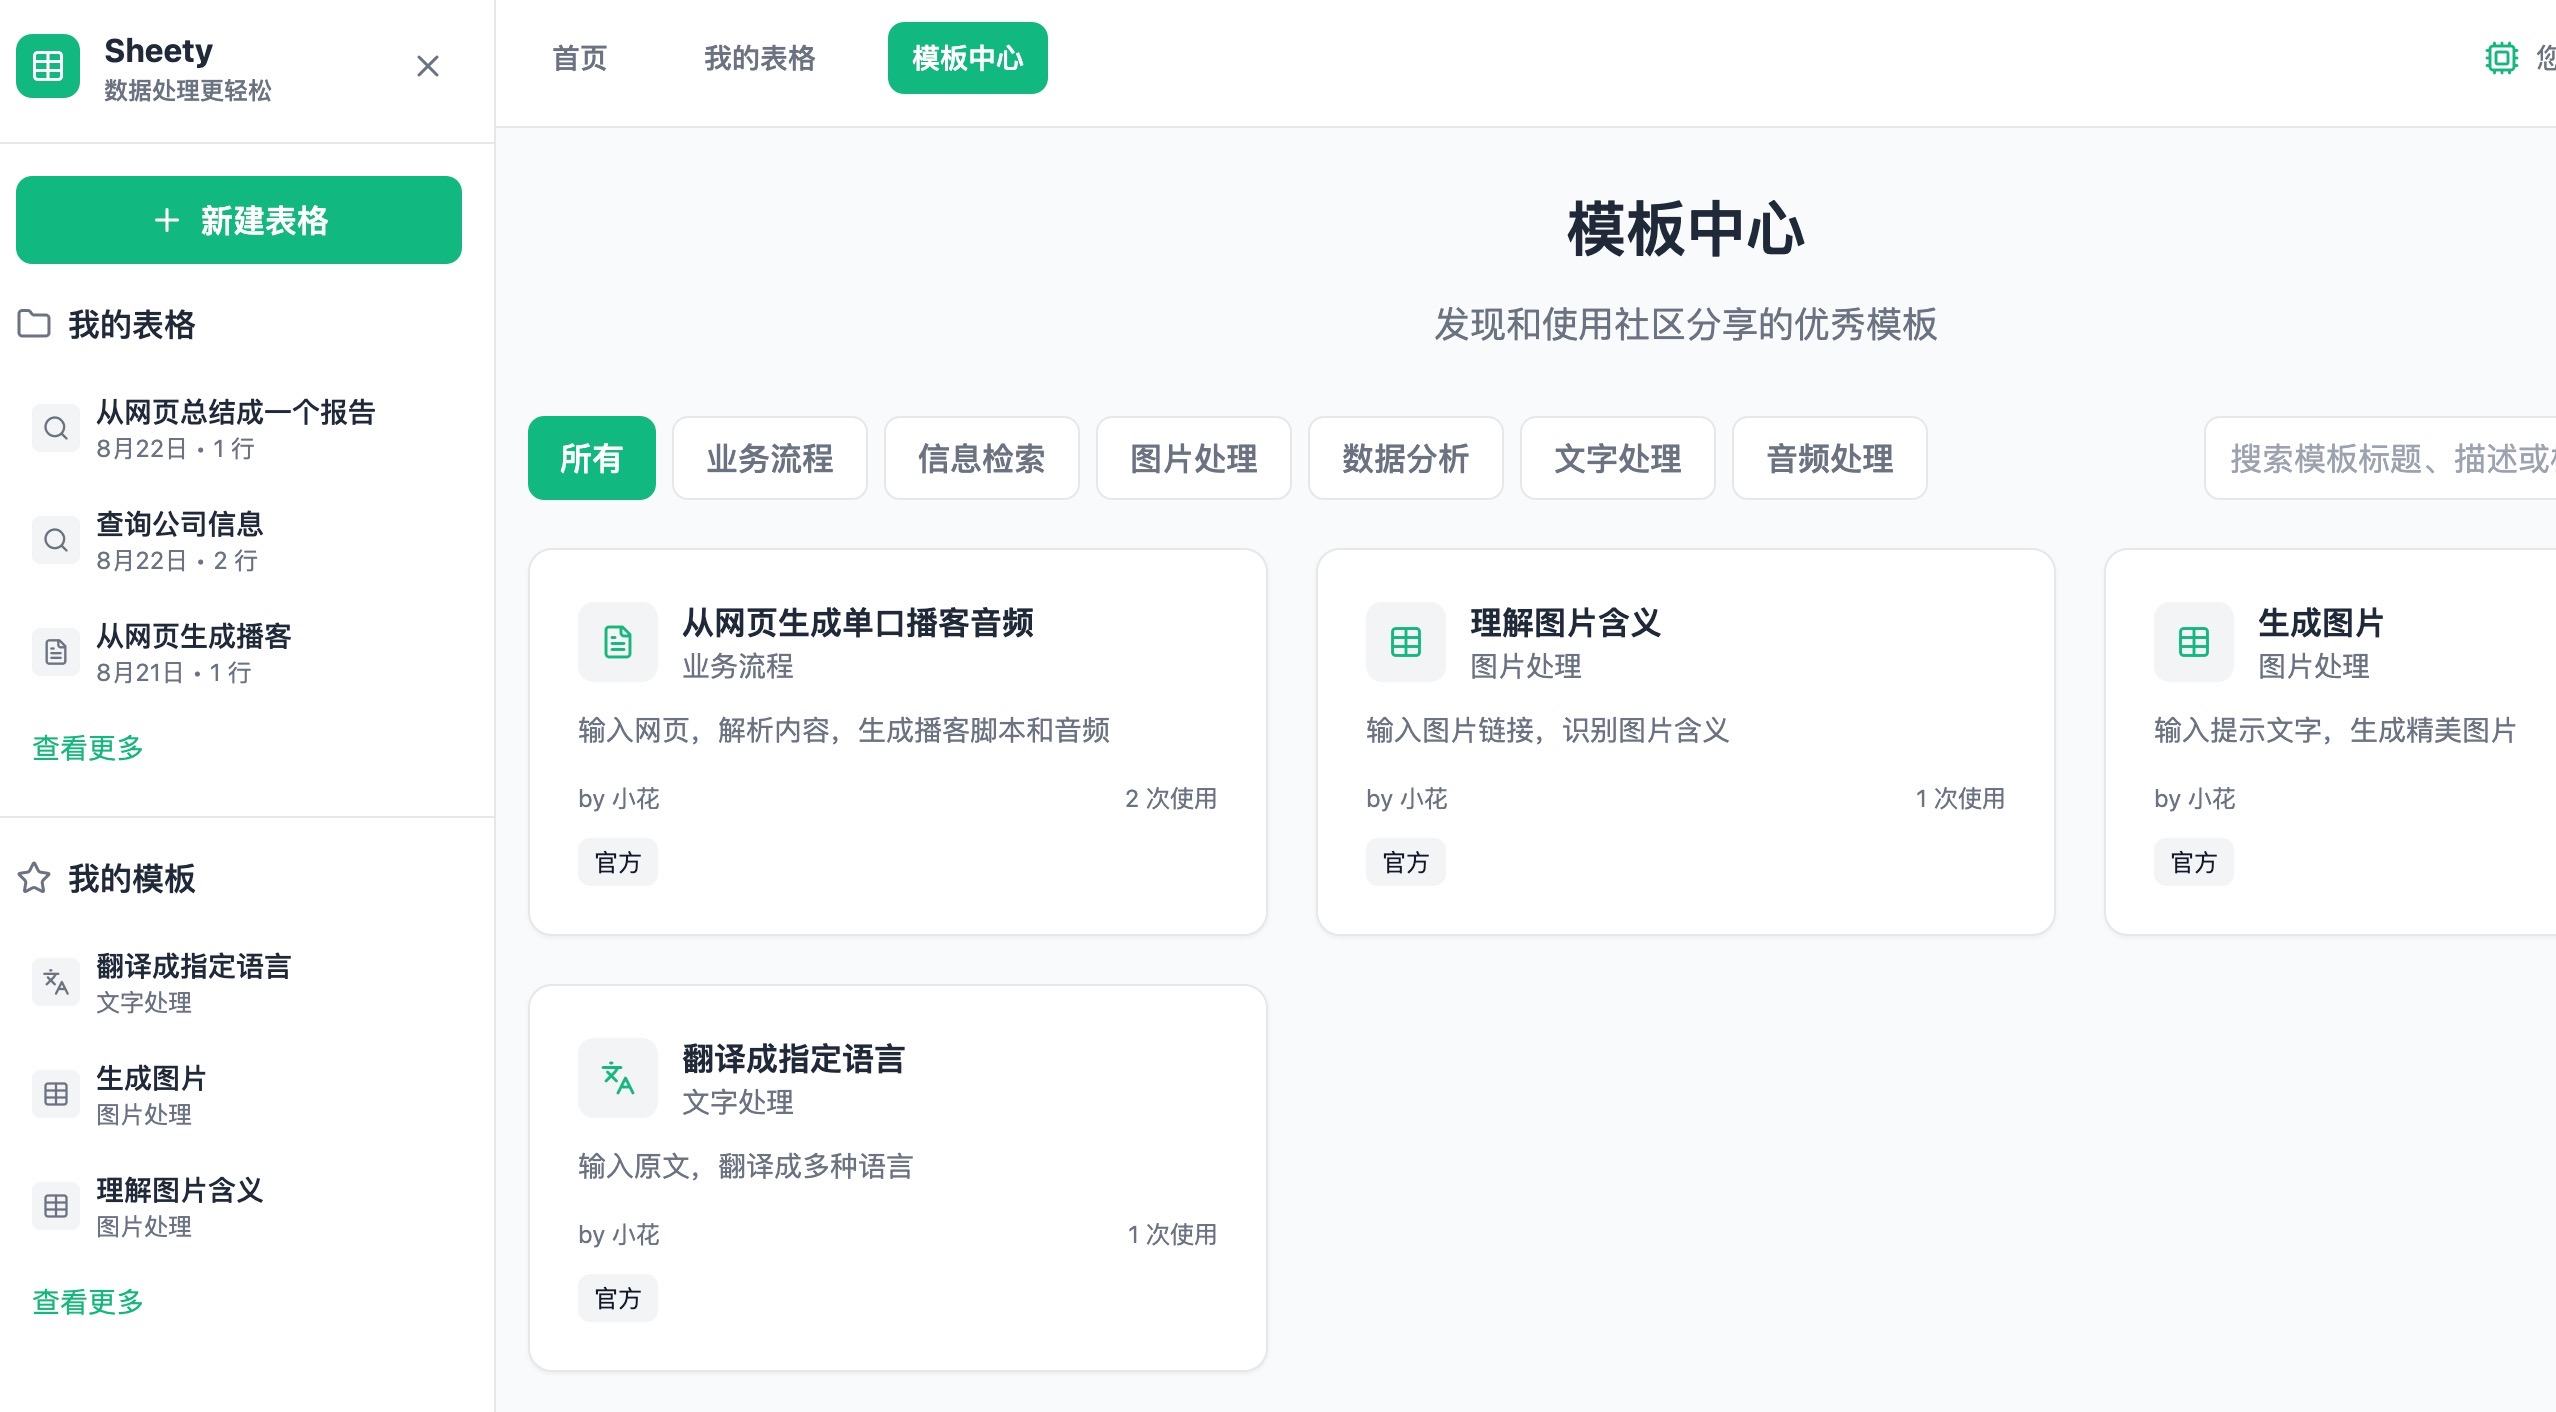Click table icon on 理解图片含义 card
Viewport: 2556px width, 1412px height.
1406,642
